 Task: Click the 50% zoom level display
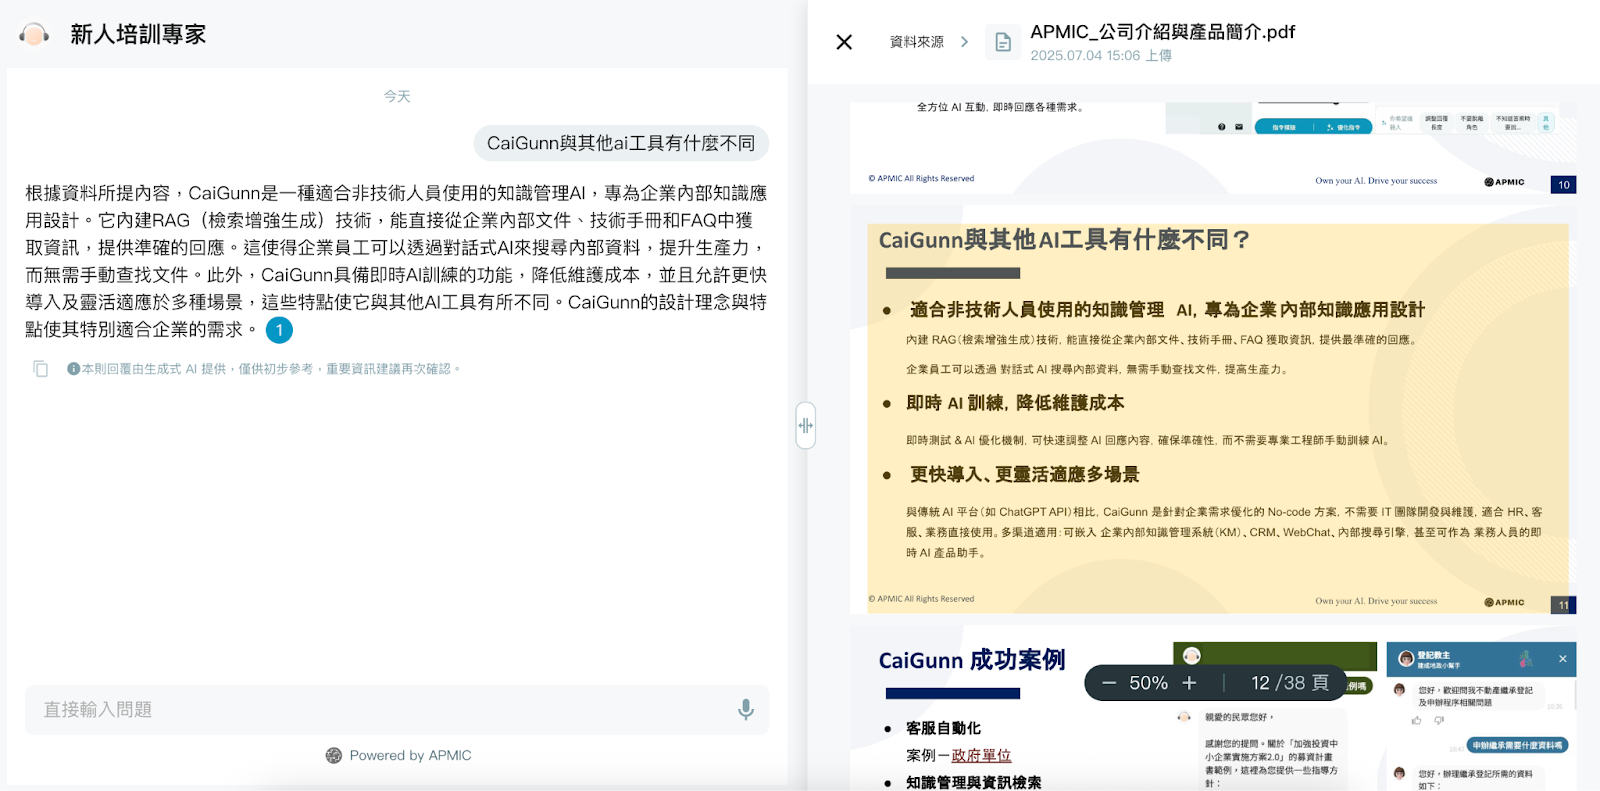1148,683
